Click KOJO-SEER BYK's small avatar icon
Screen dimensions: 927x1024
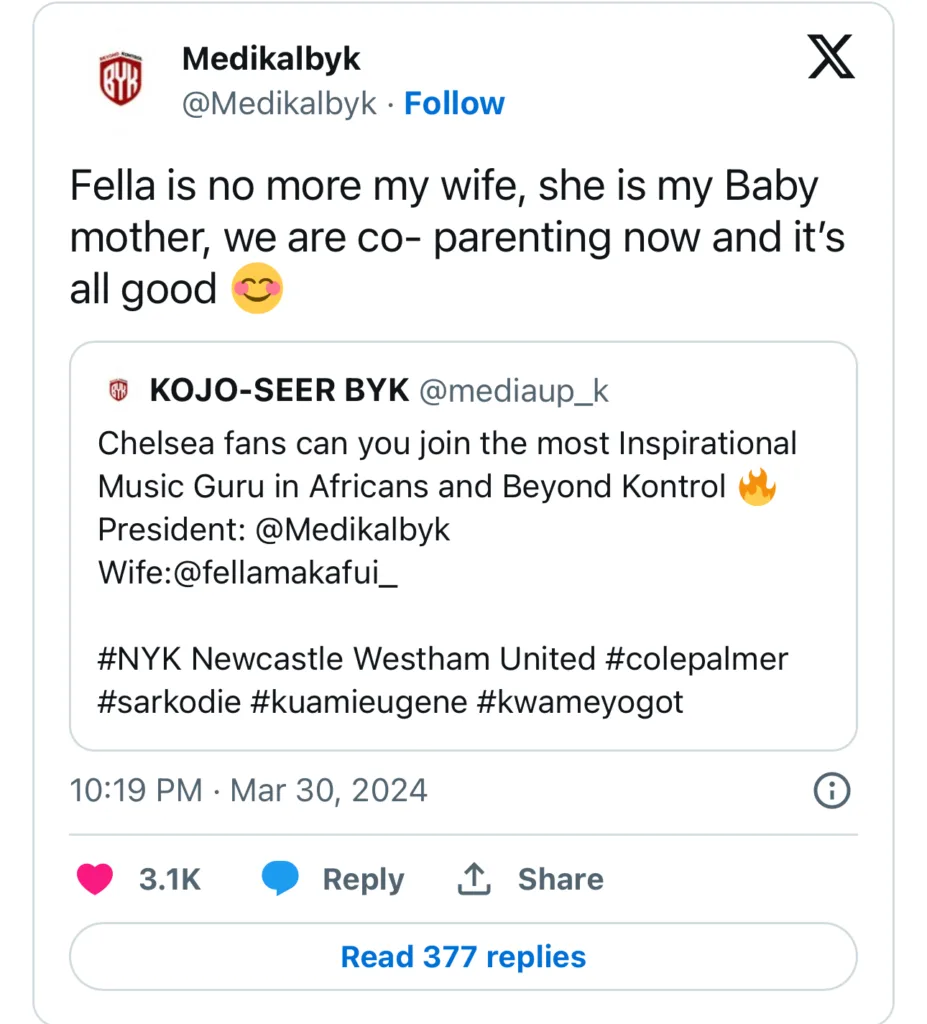click(x=119, y=392)
